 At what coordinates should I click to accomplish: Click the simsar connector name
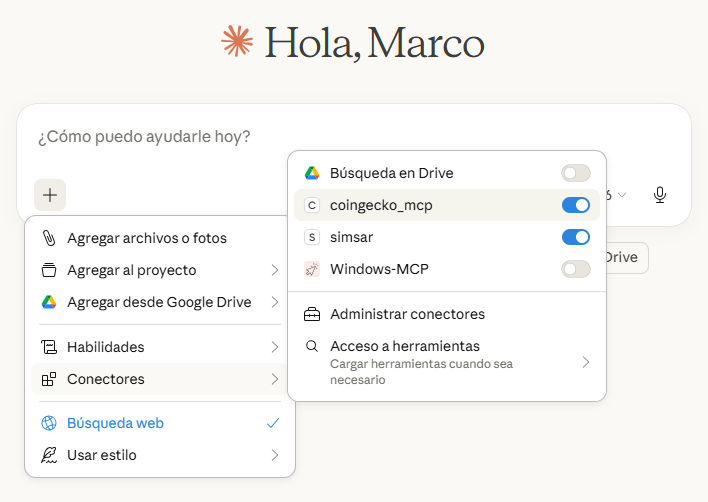(351, 237)
